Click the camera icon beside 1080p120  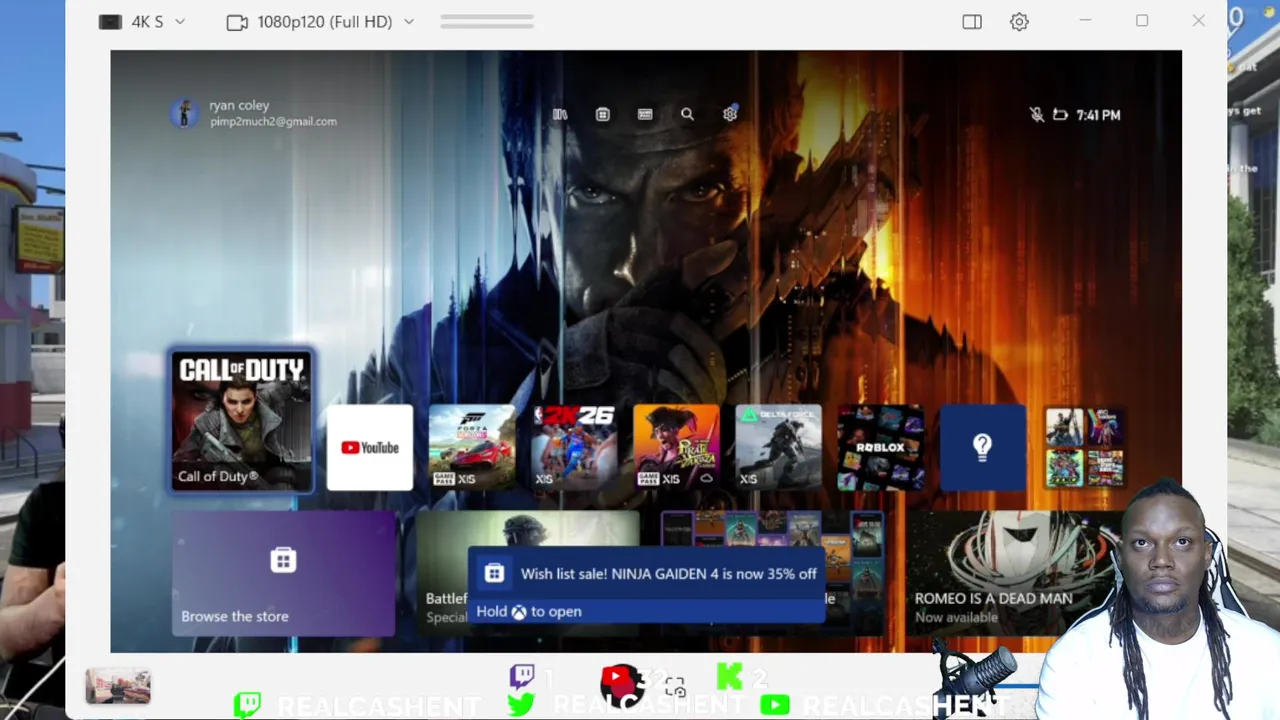[x=237, y=22]
